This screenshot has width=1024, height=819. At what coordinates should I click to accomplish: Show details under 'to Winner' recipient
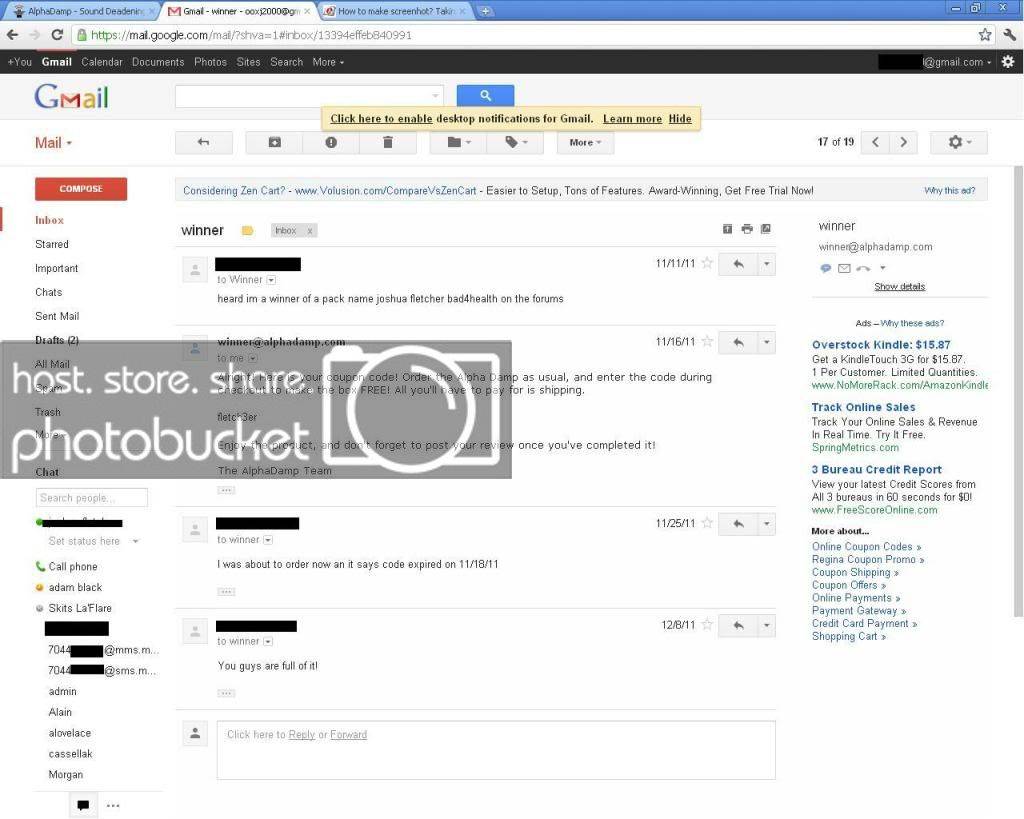(271, 280)
